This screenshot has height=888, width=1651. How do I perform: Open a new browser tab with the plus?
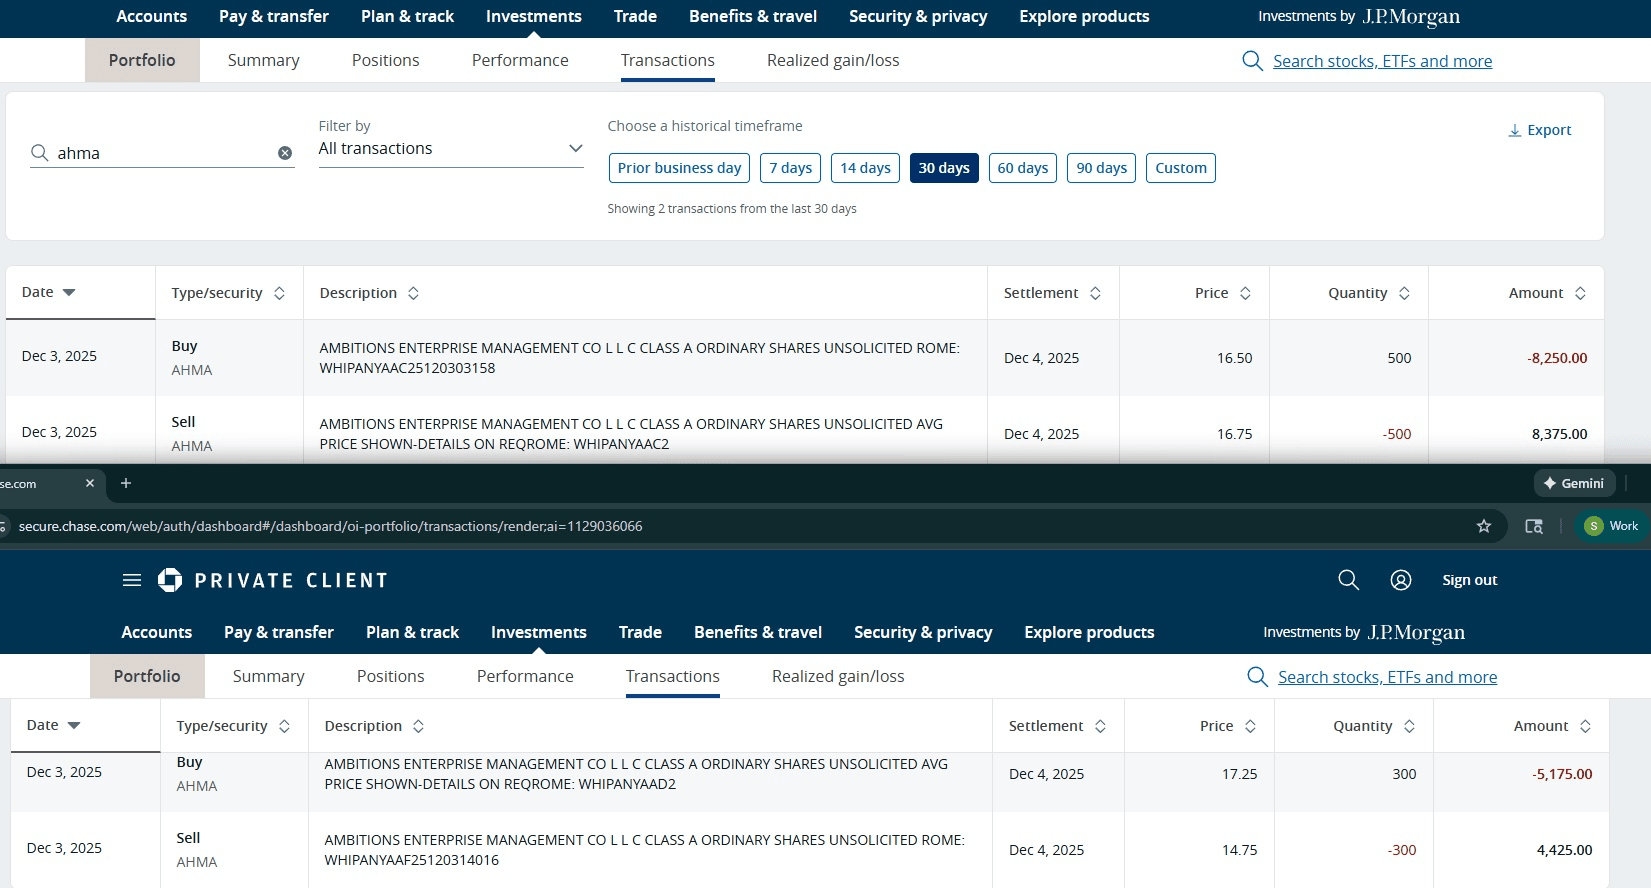click(126, 483)
